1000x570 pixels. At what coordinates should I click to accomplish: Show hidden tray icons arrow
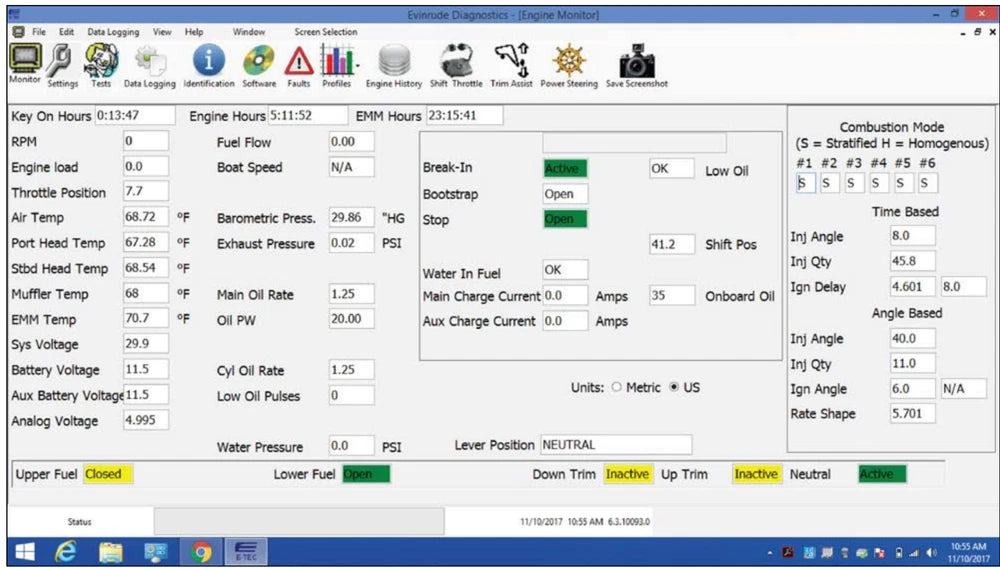coord(770,552)
